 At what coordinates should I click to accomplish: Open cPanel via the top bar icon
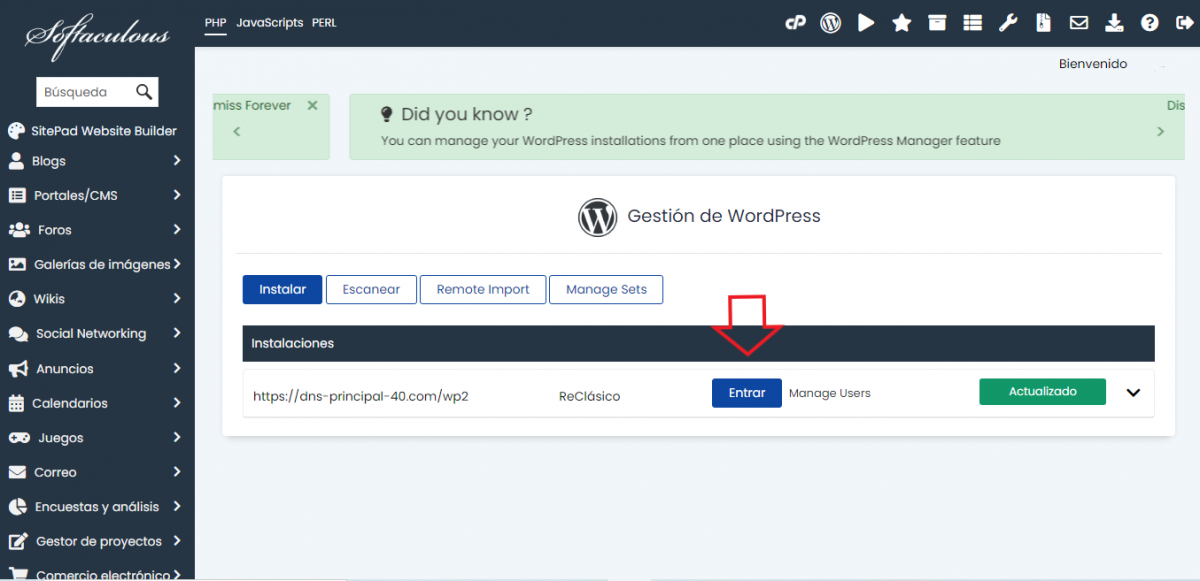click(x=795, y=23)
